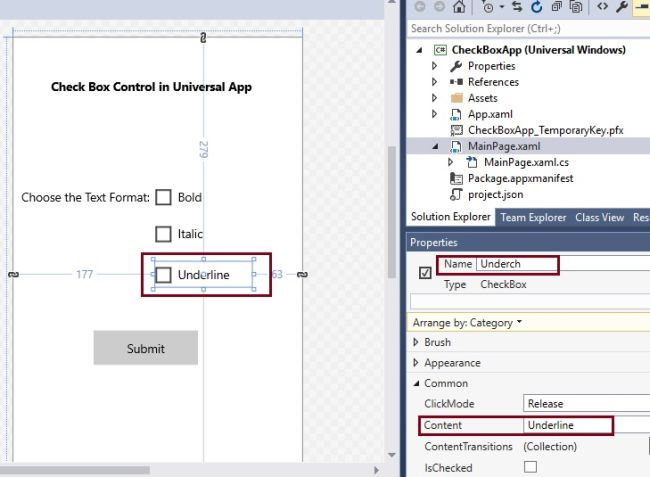Screen dimensions: 650x477
Task: Click the ContentTransitions (Collection) value
Action: 550,447
